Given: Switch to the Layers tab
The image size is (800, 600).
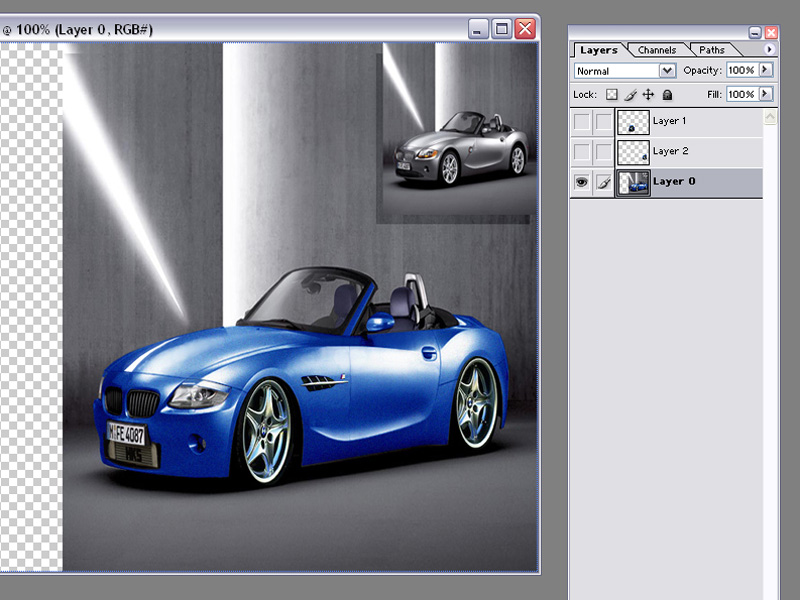Looking at the screenshot, I should pos(598,50).
